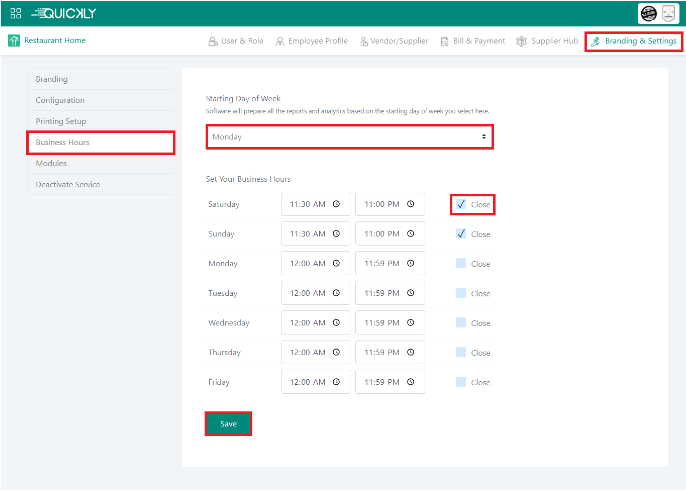Viewport: 686px width, 492px height.
Task: Click clock icon in Monday opening time
Action: click(x=336, y=264)
